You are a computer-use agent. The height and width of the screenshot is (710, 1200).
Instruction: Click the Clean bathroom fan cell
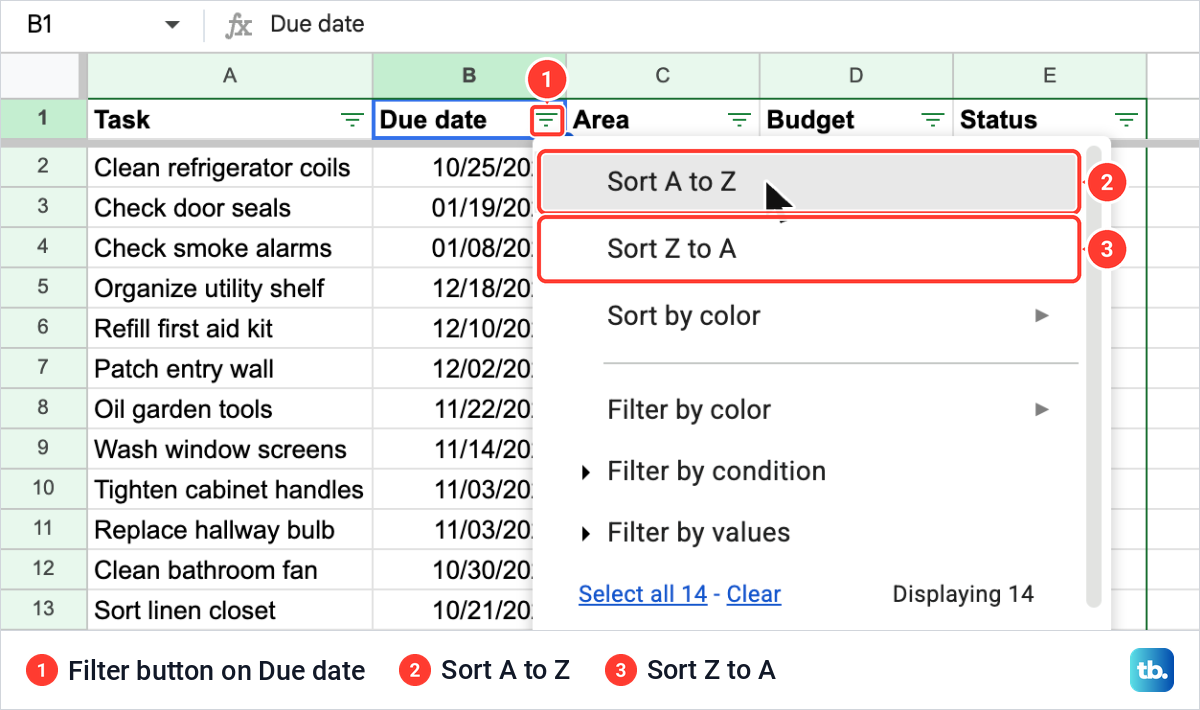(x=230, y=570)
